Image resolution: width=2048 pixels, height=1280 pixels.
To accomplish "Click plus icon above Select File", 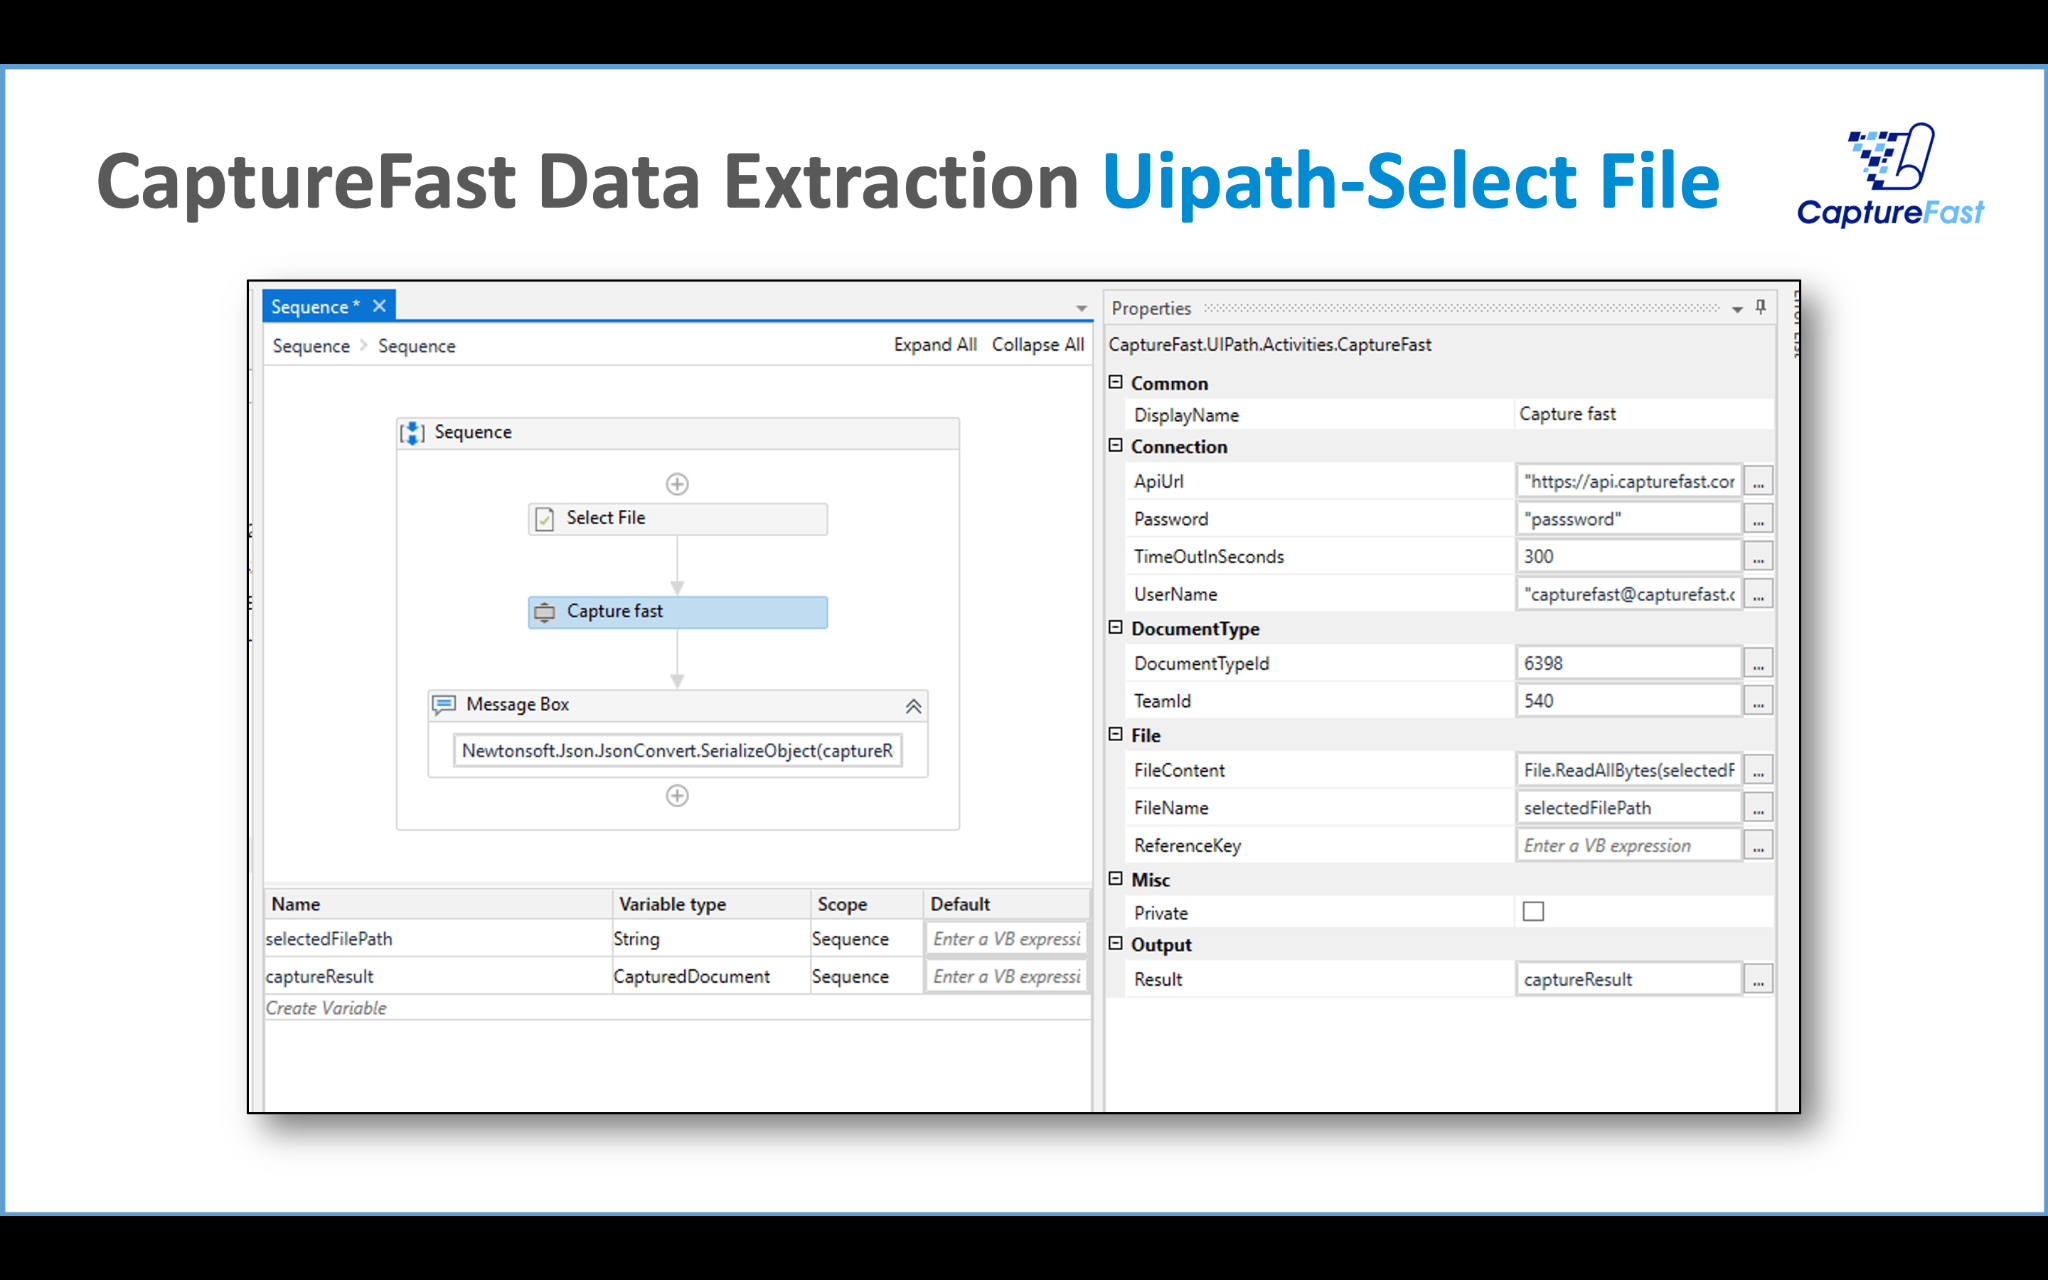I will click(677, 484).
